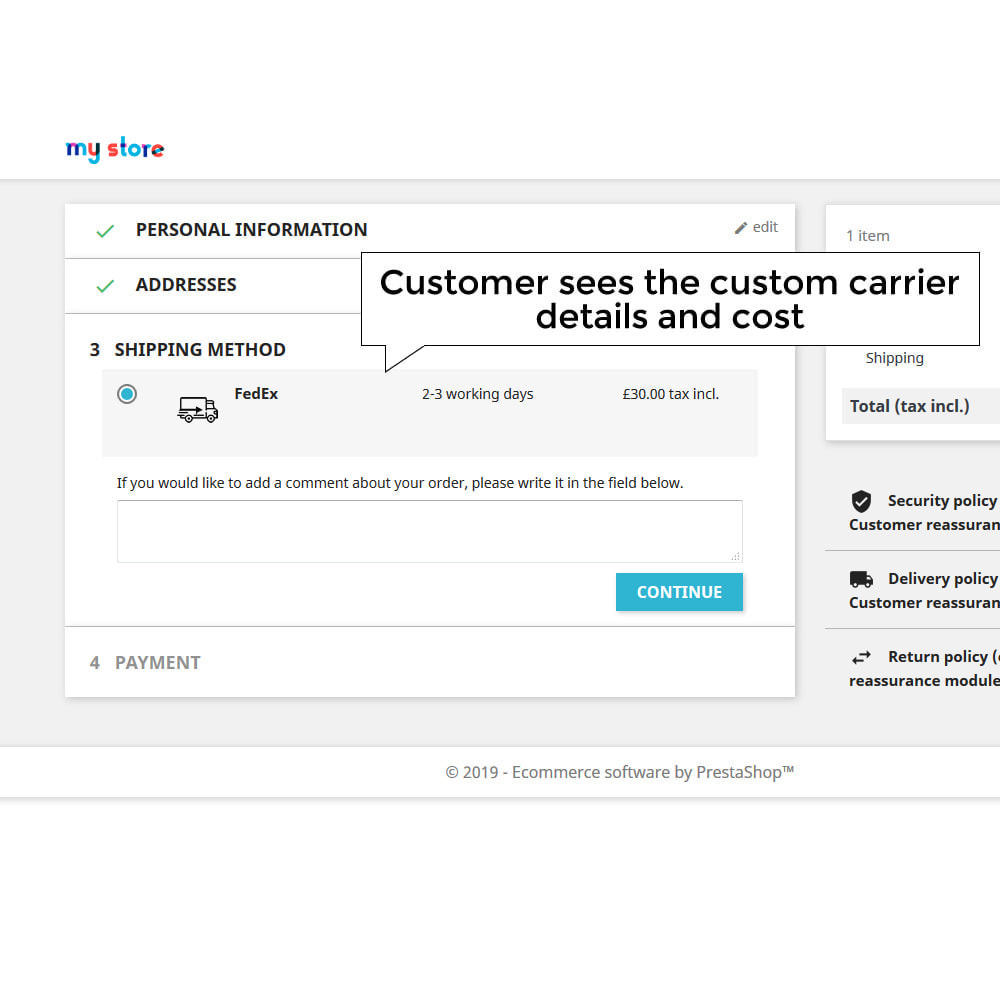
Task: Click the my store logo
Action: point(115,149)
